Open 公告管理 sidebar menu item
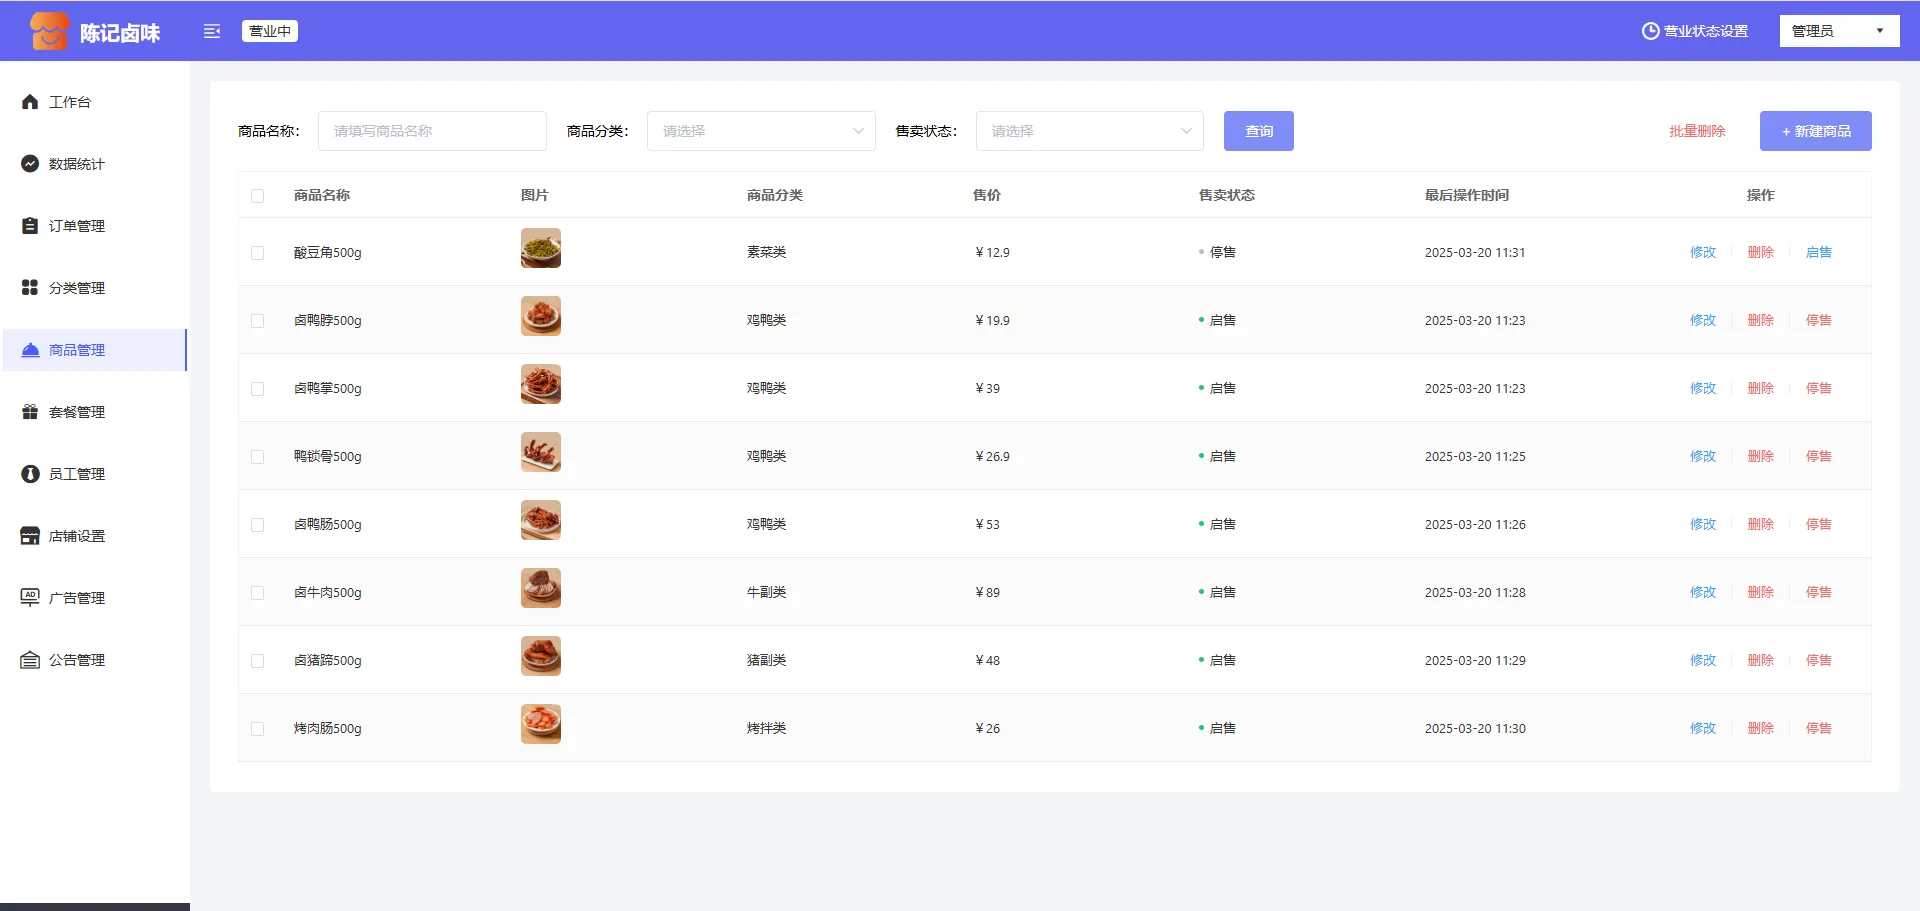1920x911 pixels. [76, 660]
